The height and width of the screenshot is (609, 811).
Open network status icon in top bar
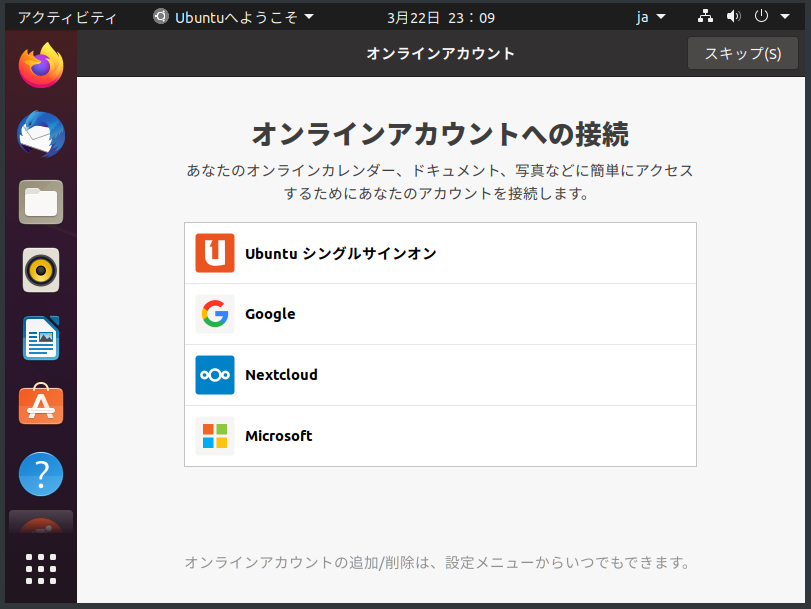click(705, 17)
